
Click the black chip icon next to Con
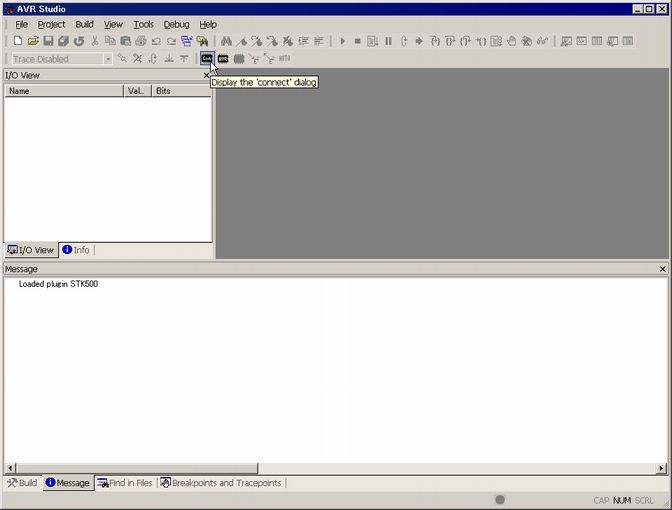223,59
